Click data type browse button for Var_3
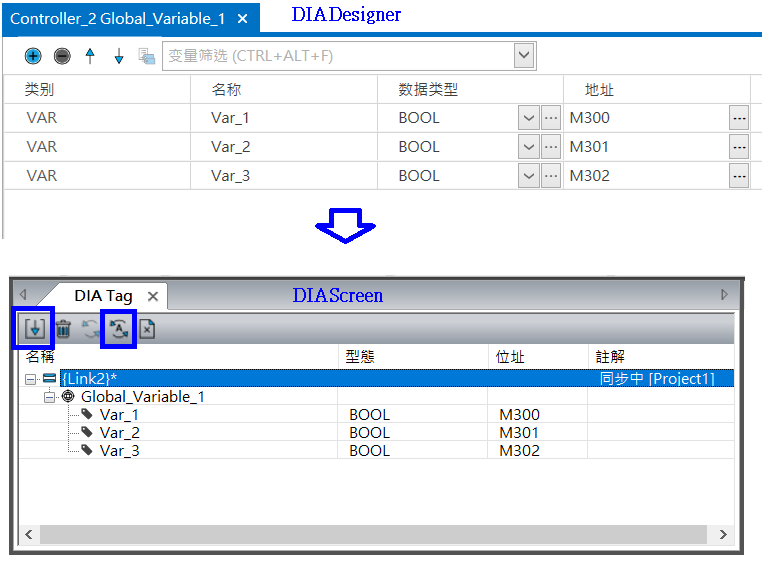This screenshot has height=576, width=762. [x=551, y=176]
